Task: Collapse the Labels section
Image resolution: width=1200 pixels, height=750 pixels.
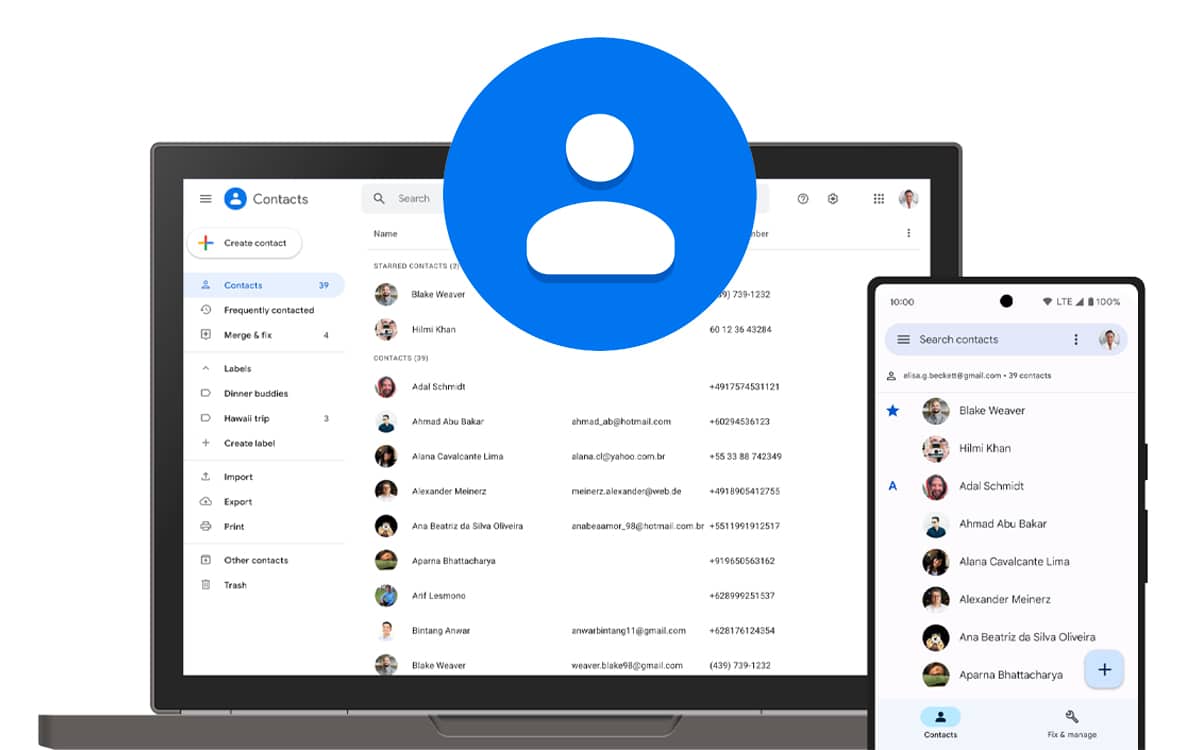Action: [206, 369]
